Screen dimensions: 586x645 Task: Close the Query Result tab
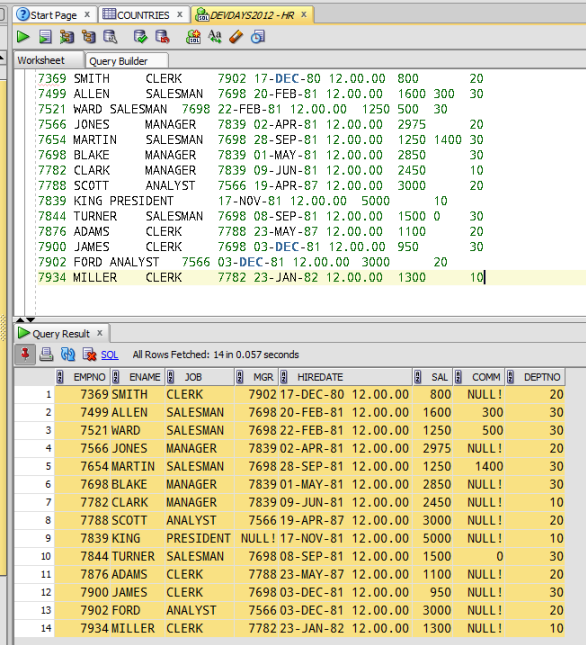coord(100,333)
